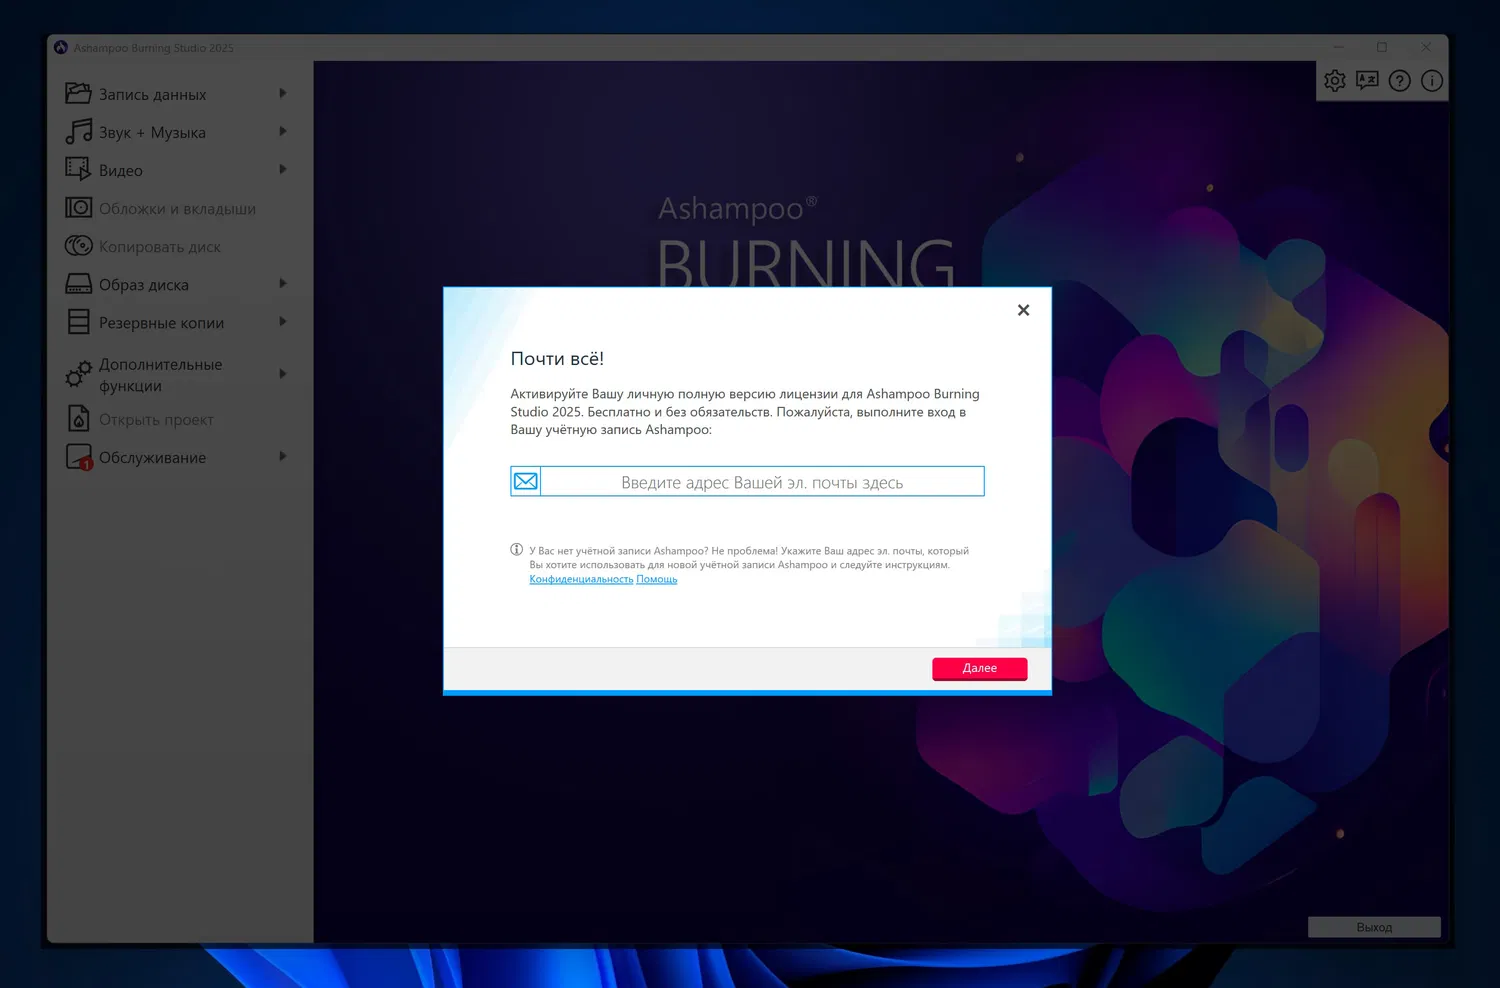Close the Почти всё! activation dialog

click(1023, 310)
